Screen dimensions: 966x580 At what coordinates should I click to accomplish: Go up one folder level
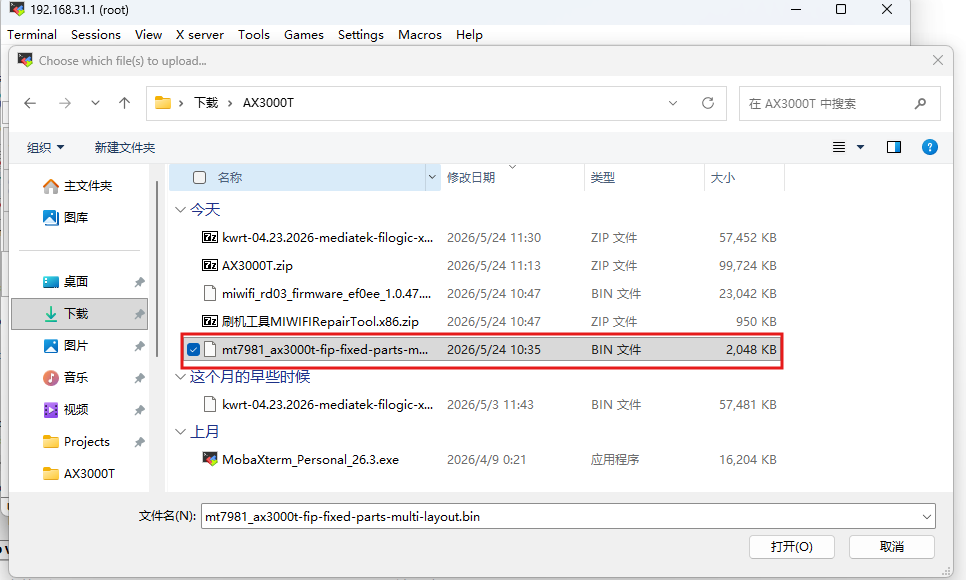coord(124,104)
